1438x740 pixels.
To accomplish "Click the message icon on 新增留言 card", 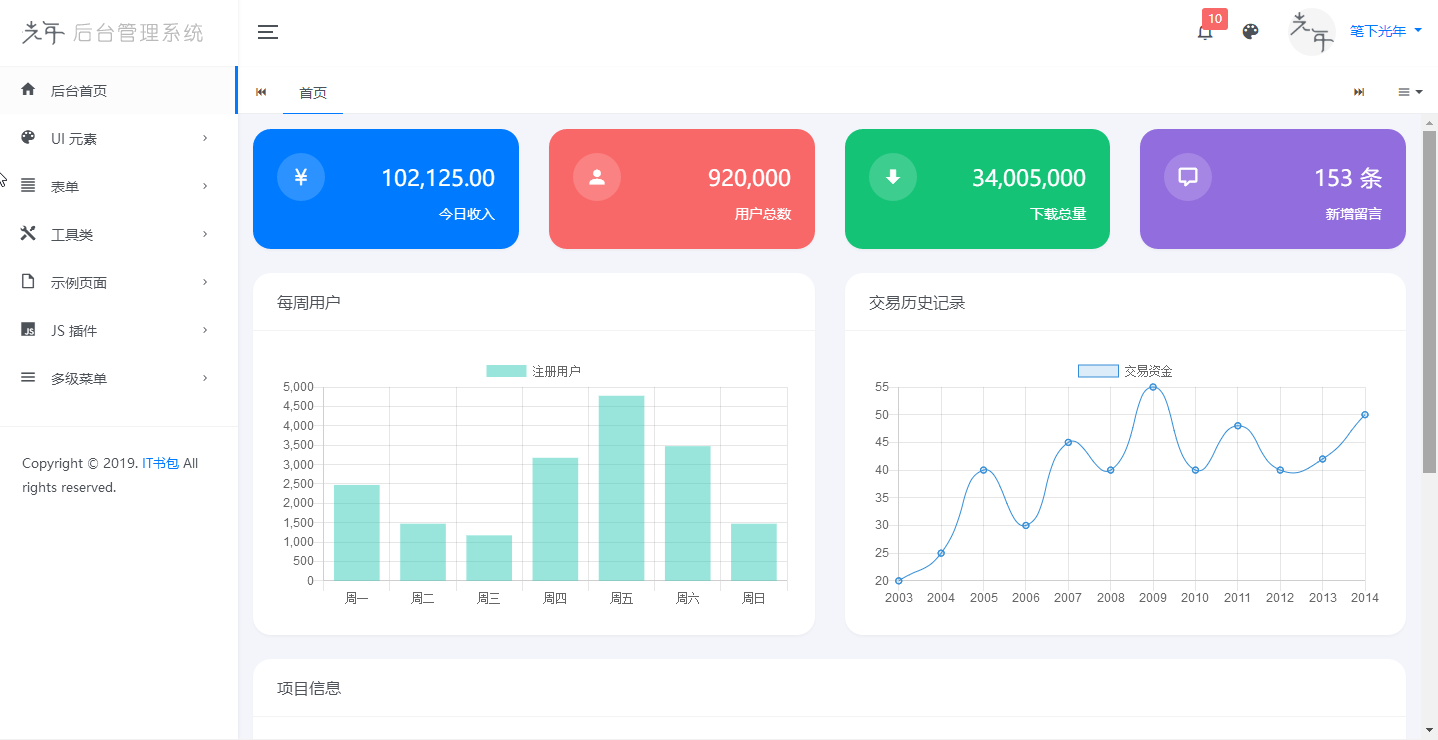I will pos(1188,177).
